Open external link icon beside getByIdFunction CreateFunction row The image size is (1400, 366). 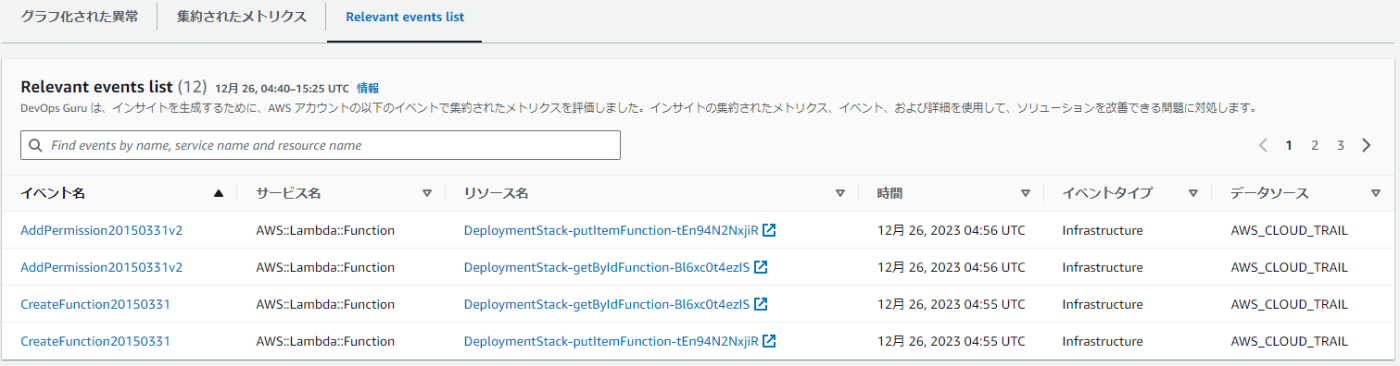(x=761, y=304)
